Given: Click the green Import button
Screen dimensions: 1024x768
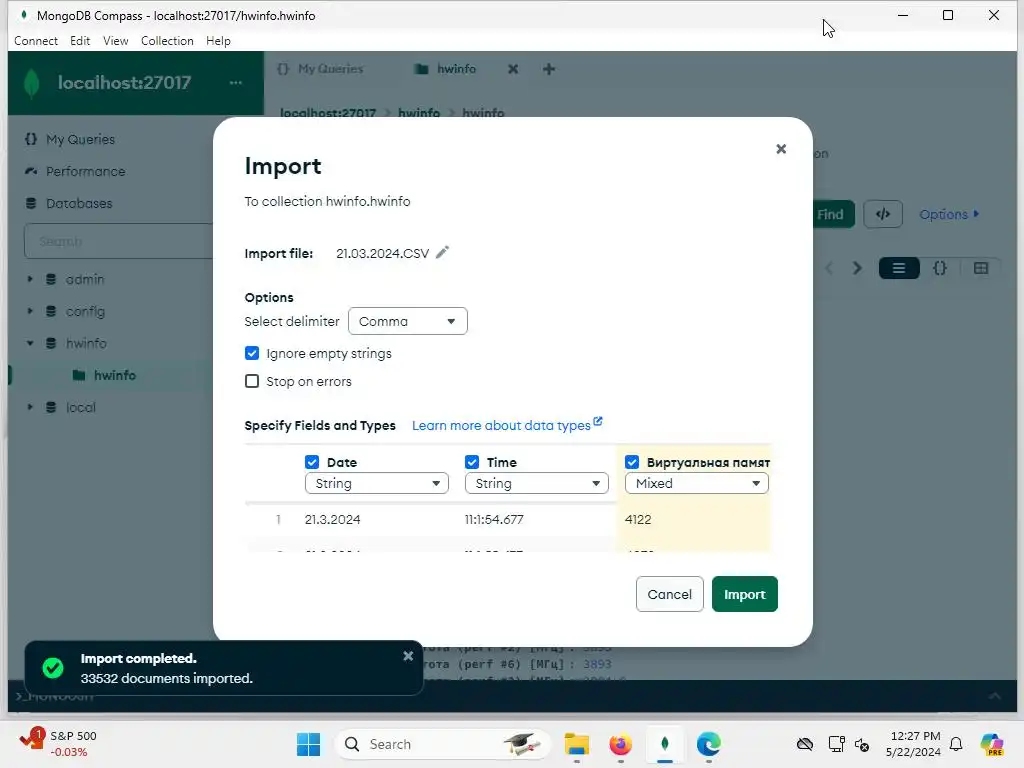Looking at the screenshot, I should [744, 594].
